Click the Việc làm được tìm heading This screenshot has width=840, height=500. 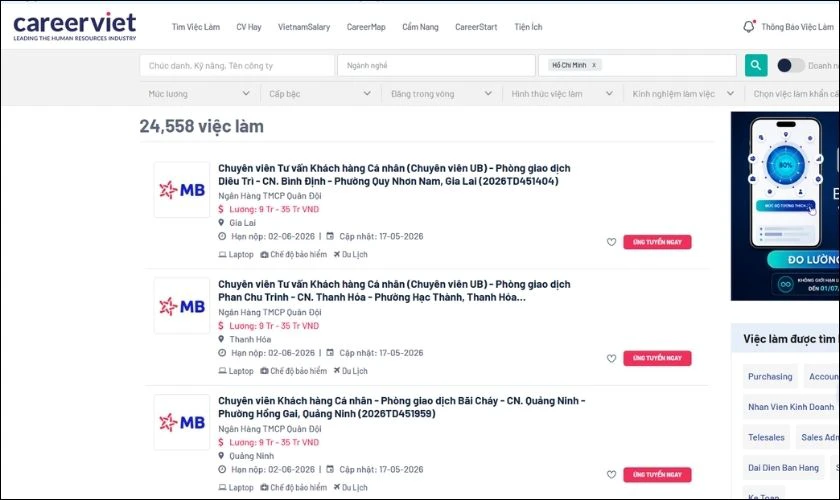pyautogui.click(x=789, y=339)
